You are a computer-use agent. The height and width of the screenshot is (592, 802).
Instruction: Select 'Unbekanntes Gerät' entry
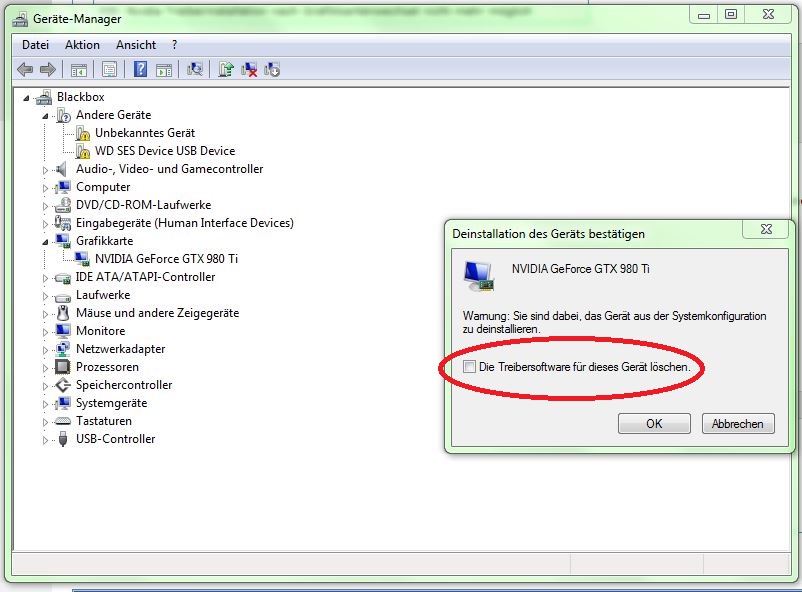145,133
